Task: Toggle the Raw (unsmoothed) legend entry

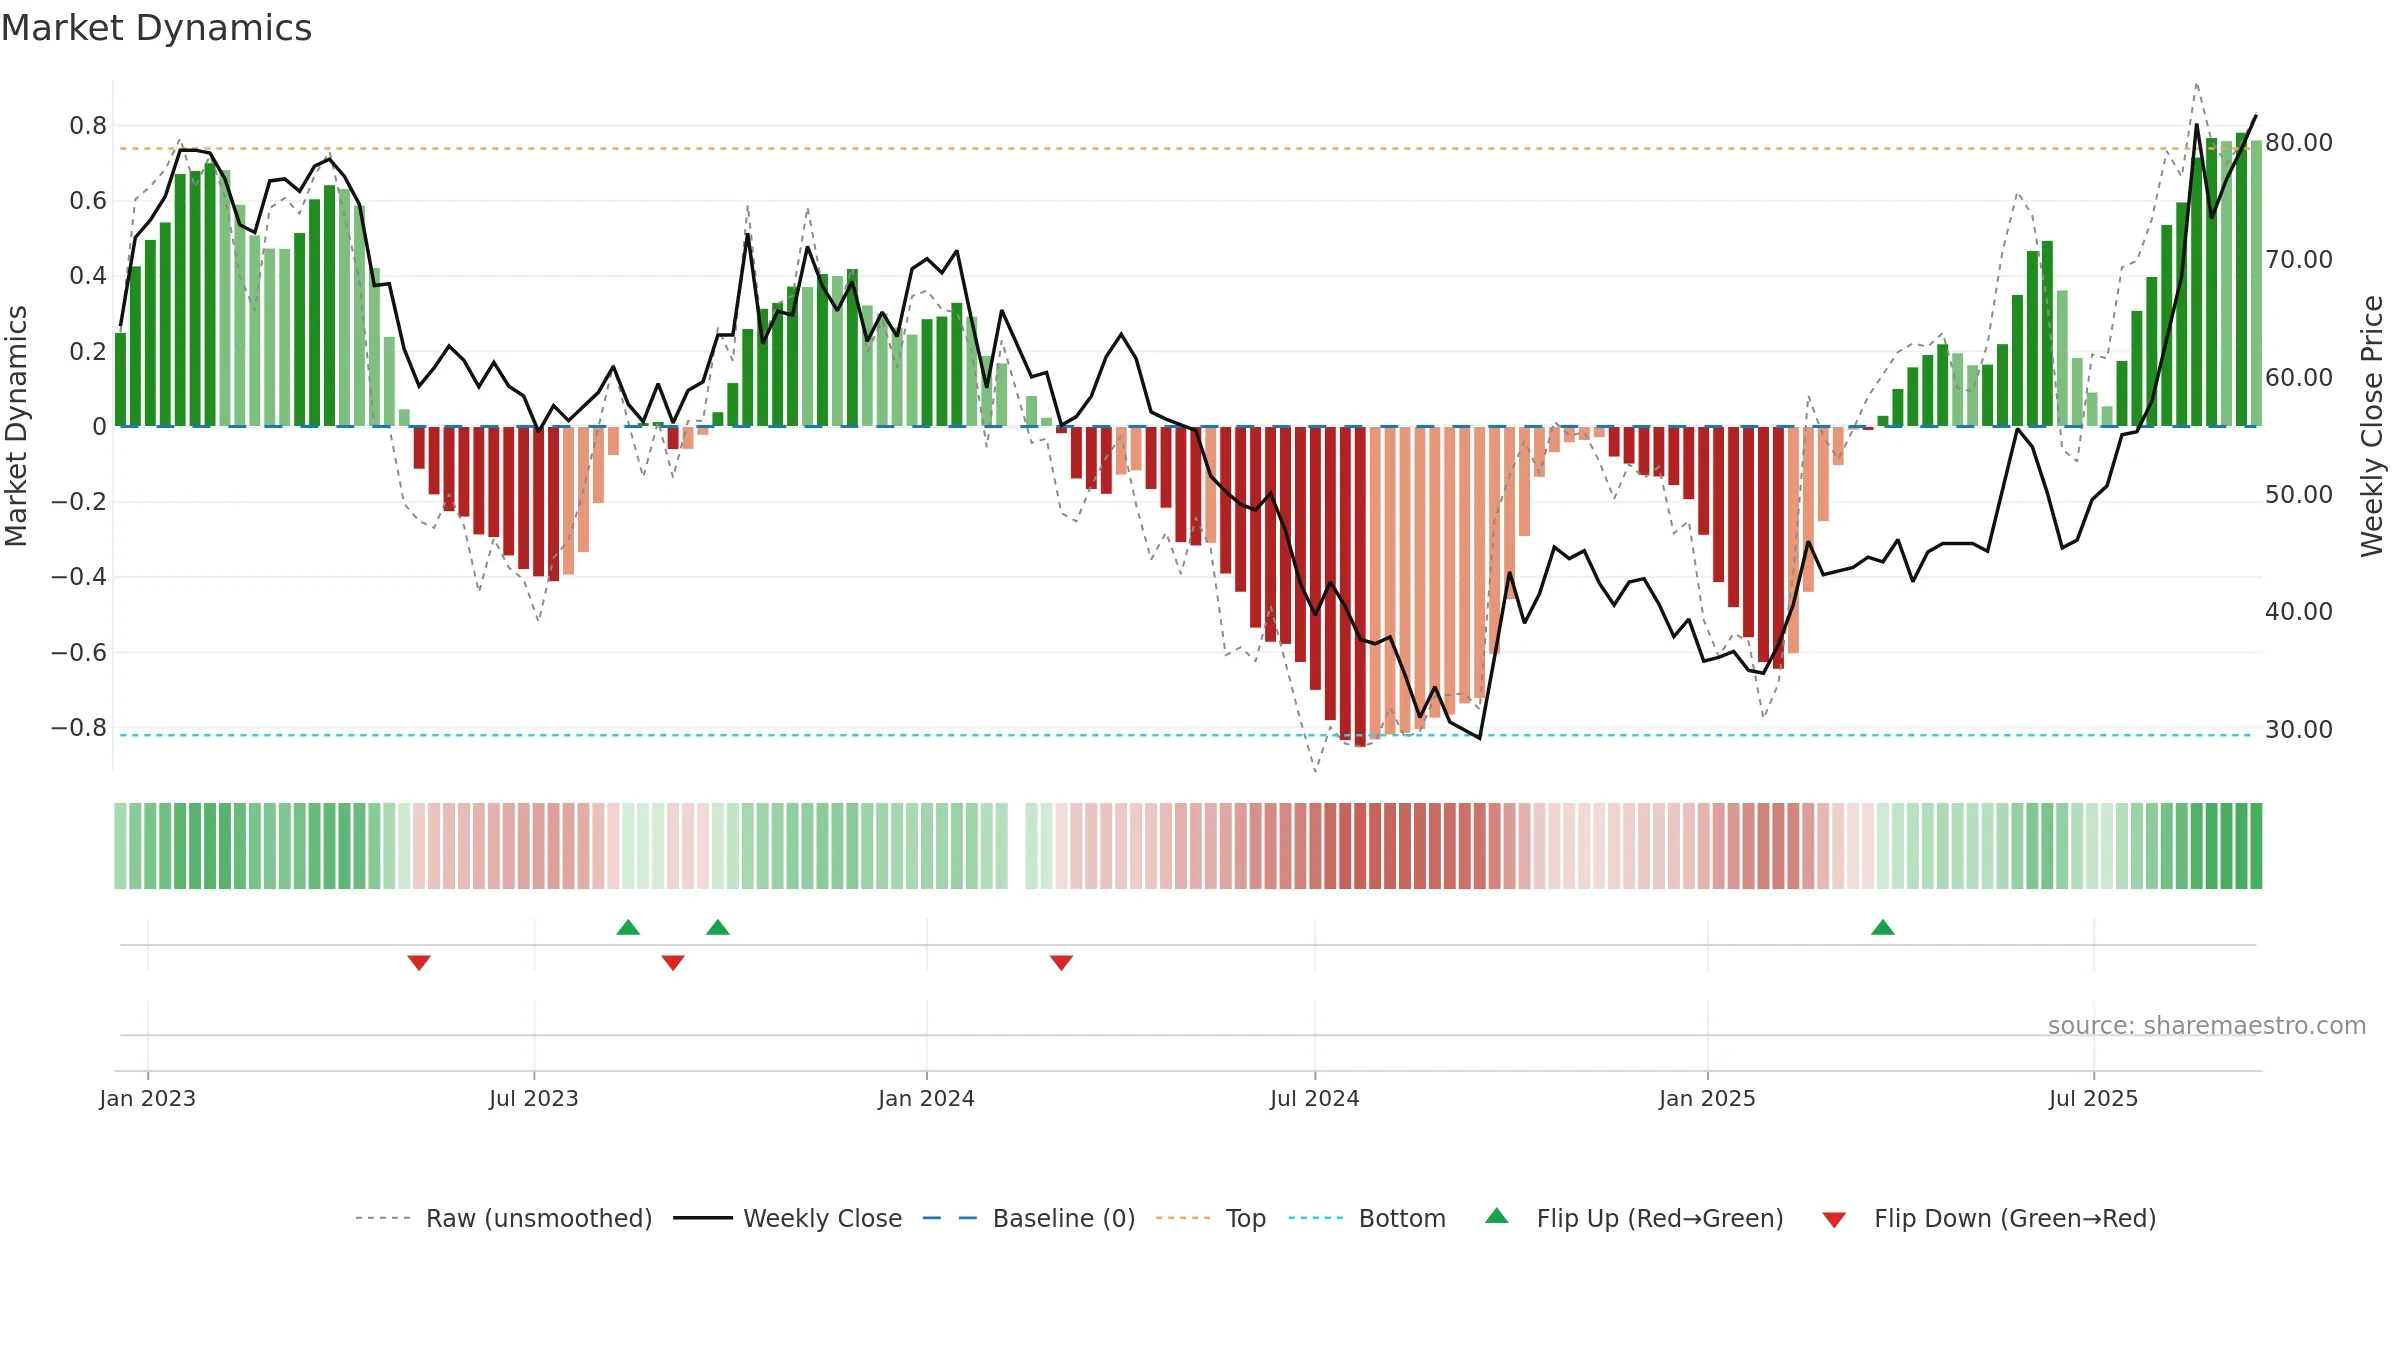Action: pyautogui.click(x=504, y=1218)
